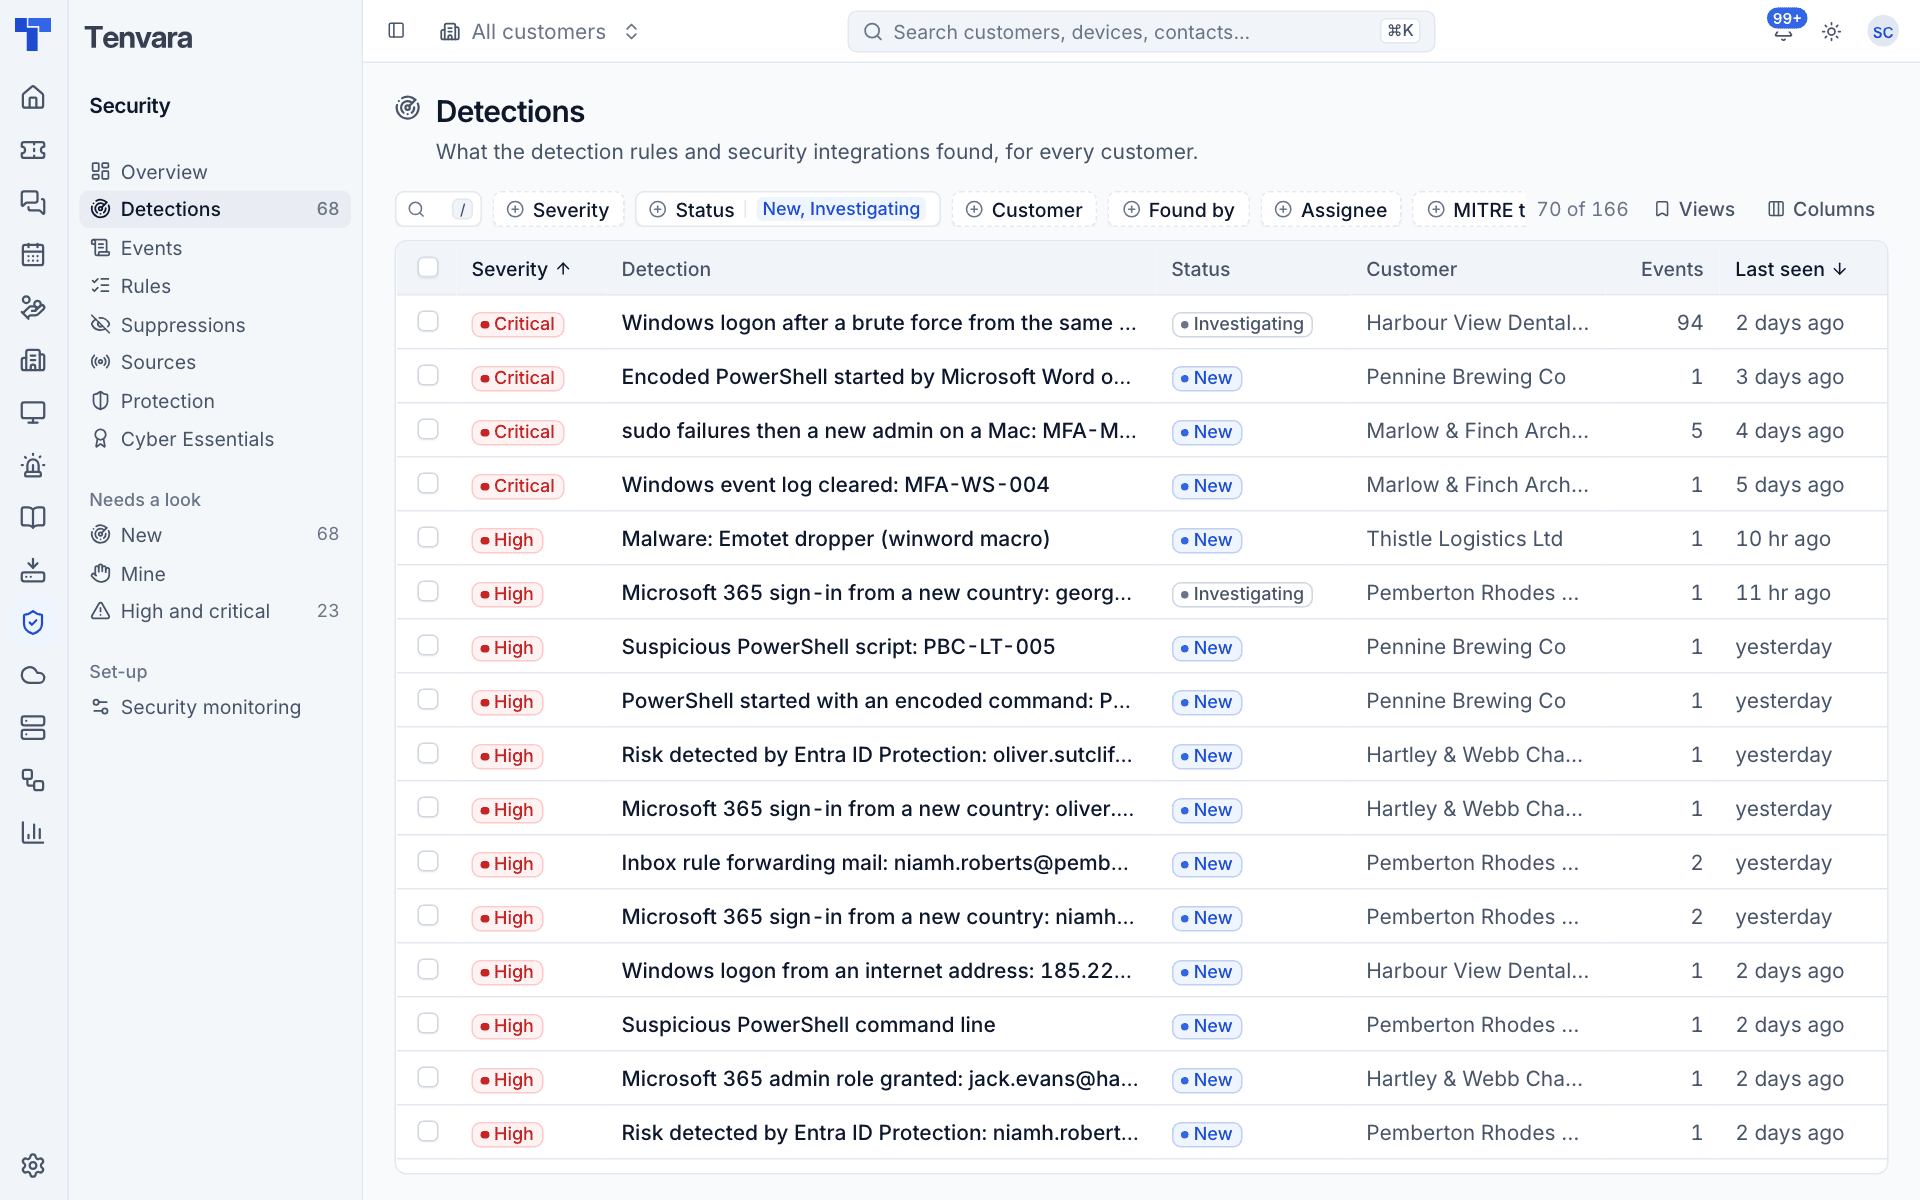Open detection Suspicious PowerShell command line
The height and width of the screenshot is (1200, 1920).
tap(808, 1025)
